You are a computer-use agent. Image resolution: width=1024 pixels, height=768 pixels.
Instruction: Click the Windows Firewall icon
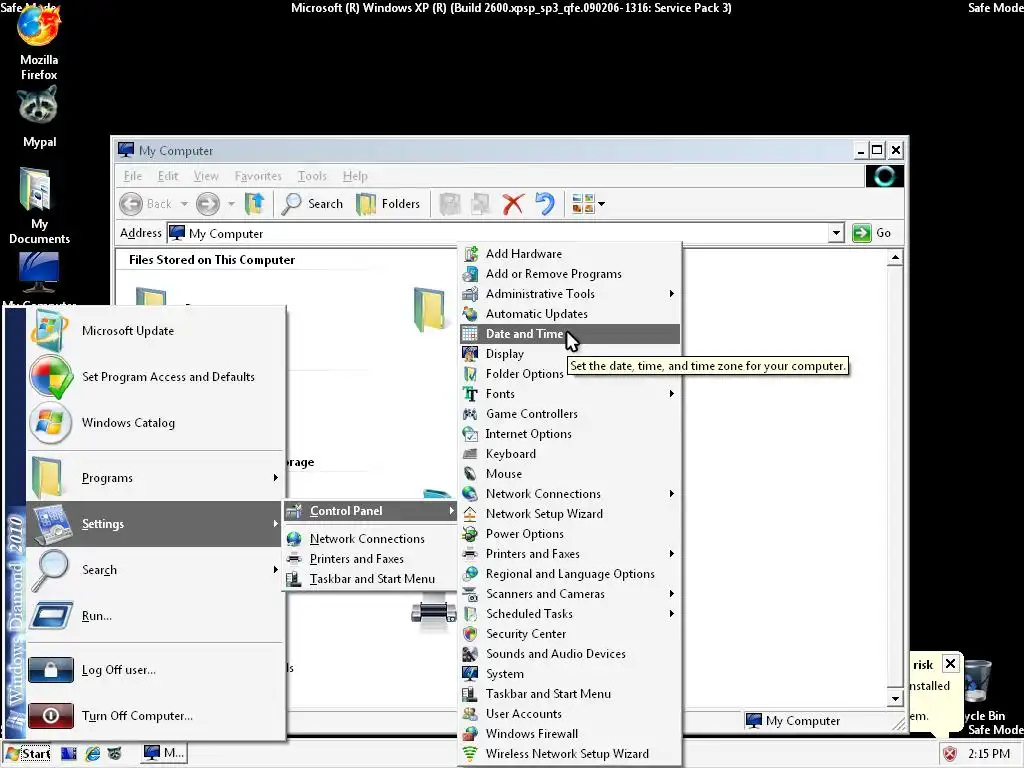470,734
